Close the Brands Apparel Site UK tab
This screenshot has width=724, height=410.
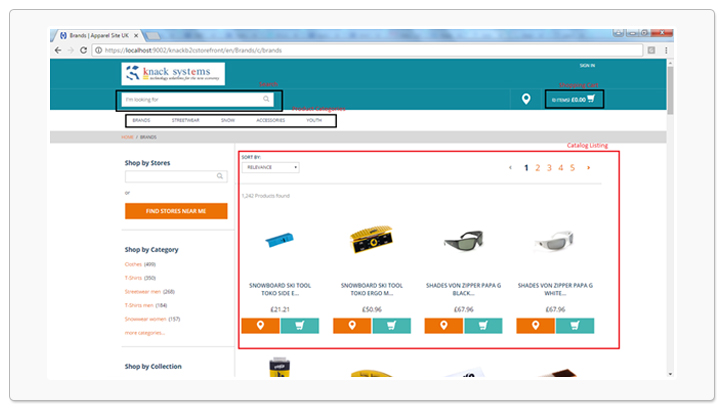click(136, 36)
